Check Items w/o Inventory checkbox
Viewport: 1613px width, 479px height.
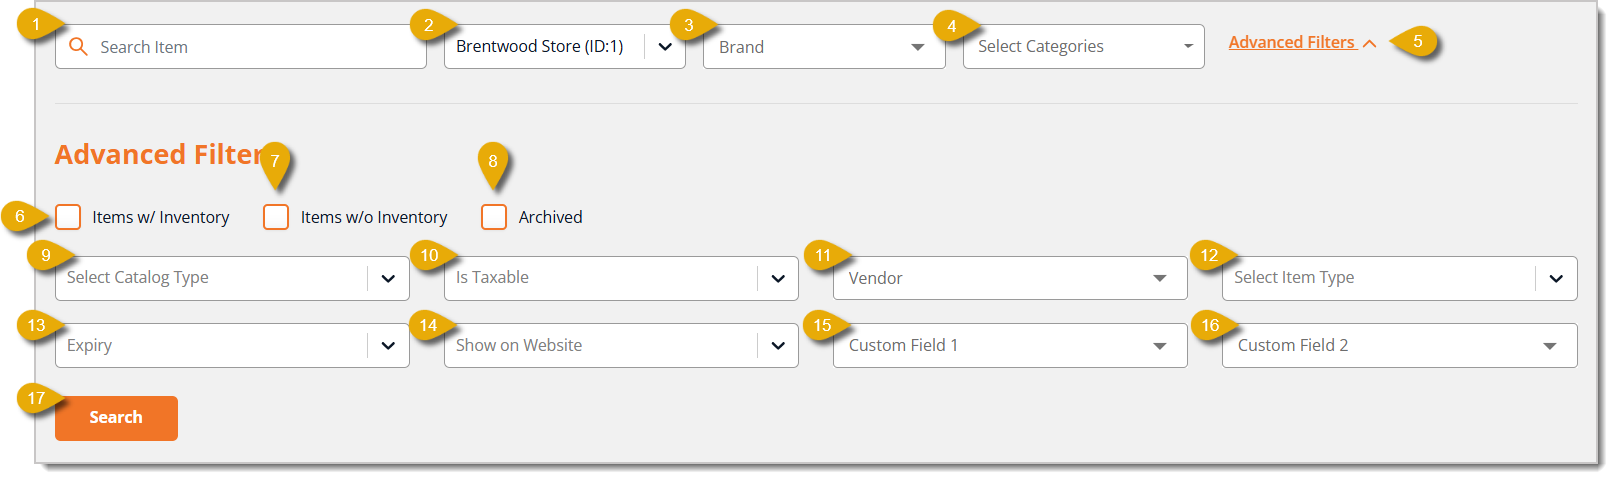(x=276, y=217)
